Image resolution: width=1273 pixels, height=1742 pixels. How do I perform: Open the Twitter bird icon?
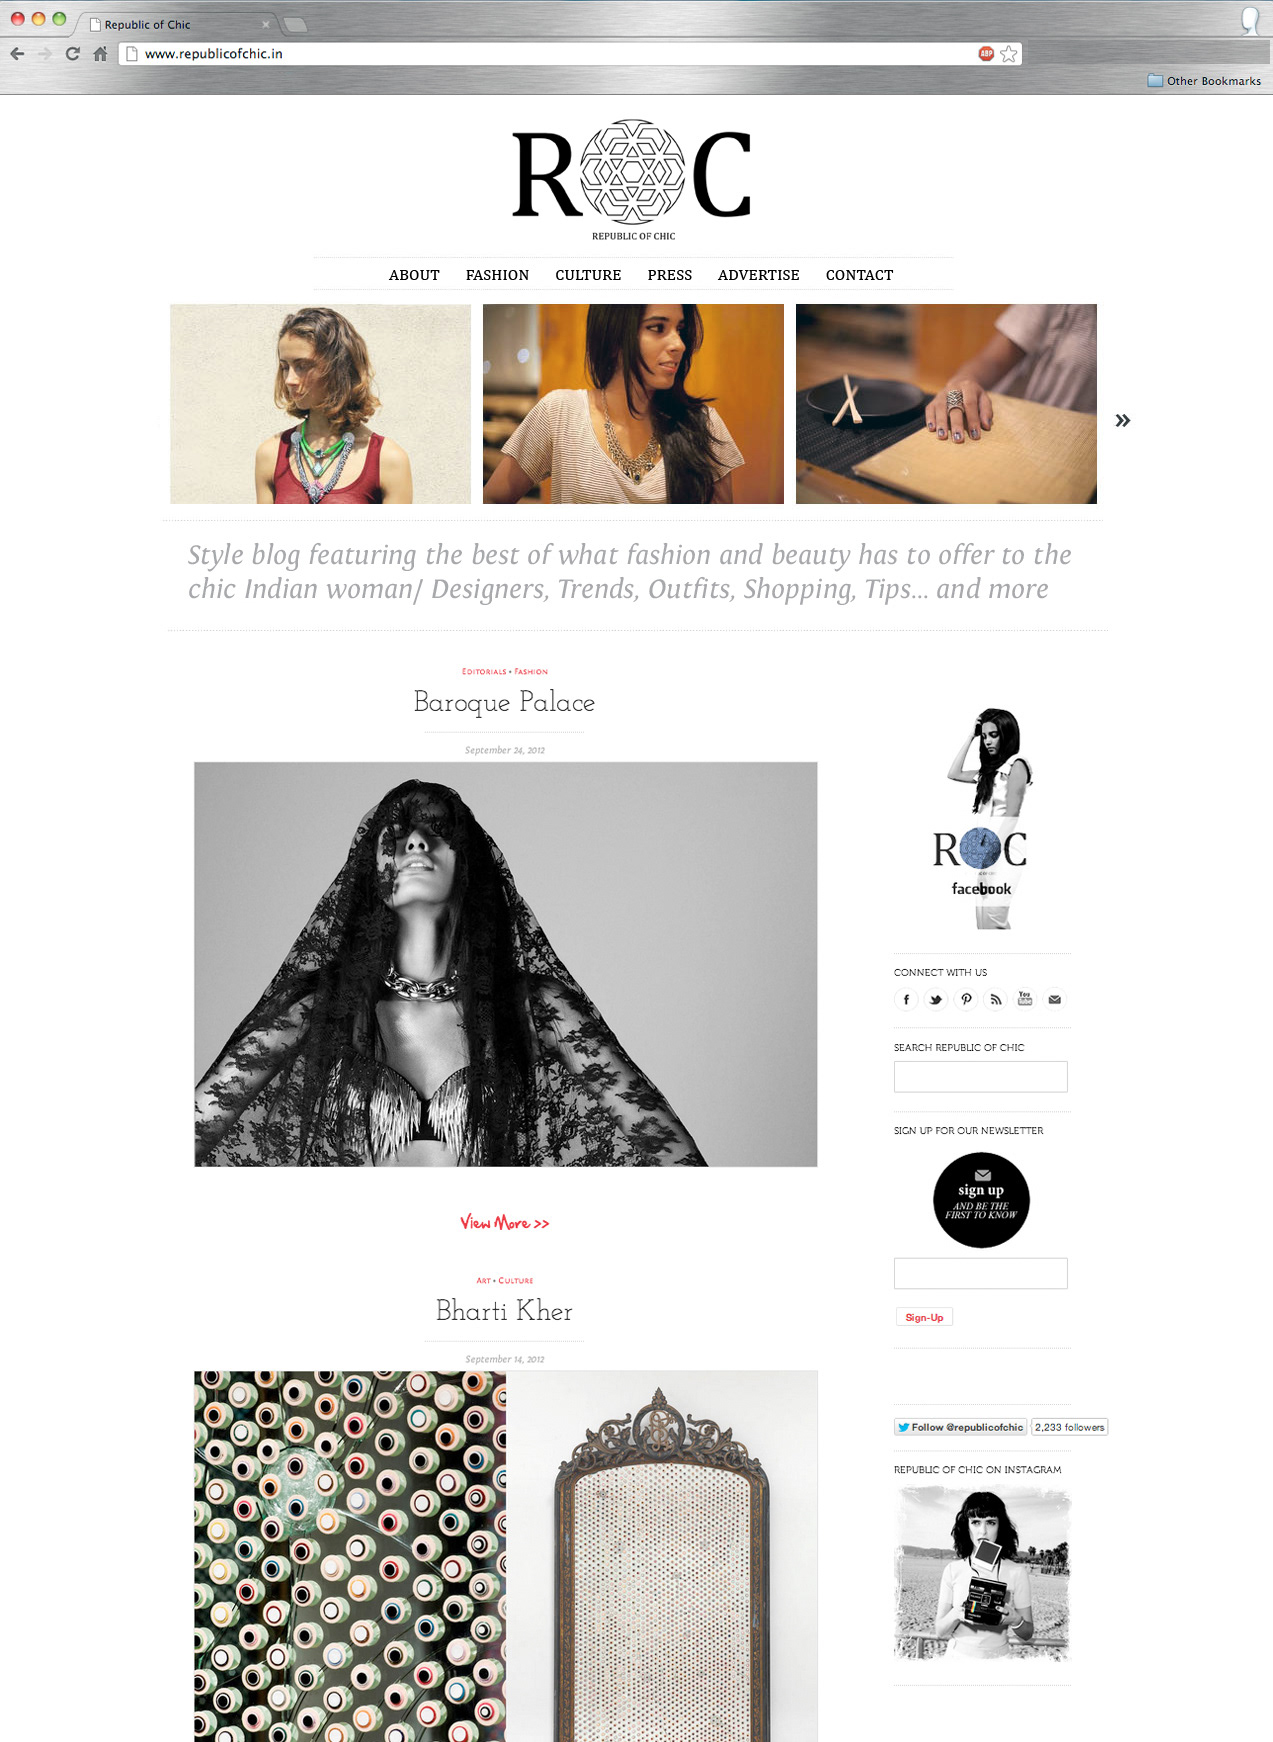click(936, 999)
